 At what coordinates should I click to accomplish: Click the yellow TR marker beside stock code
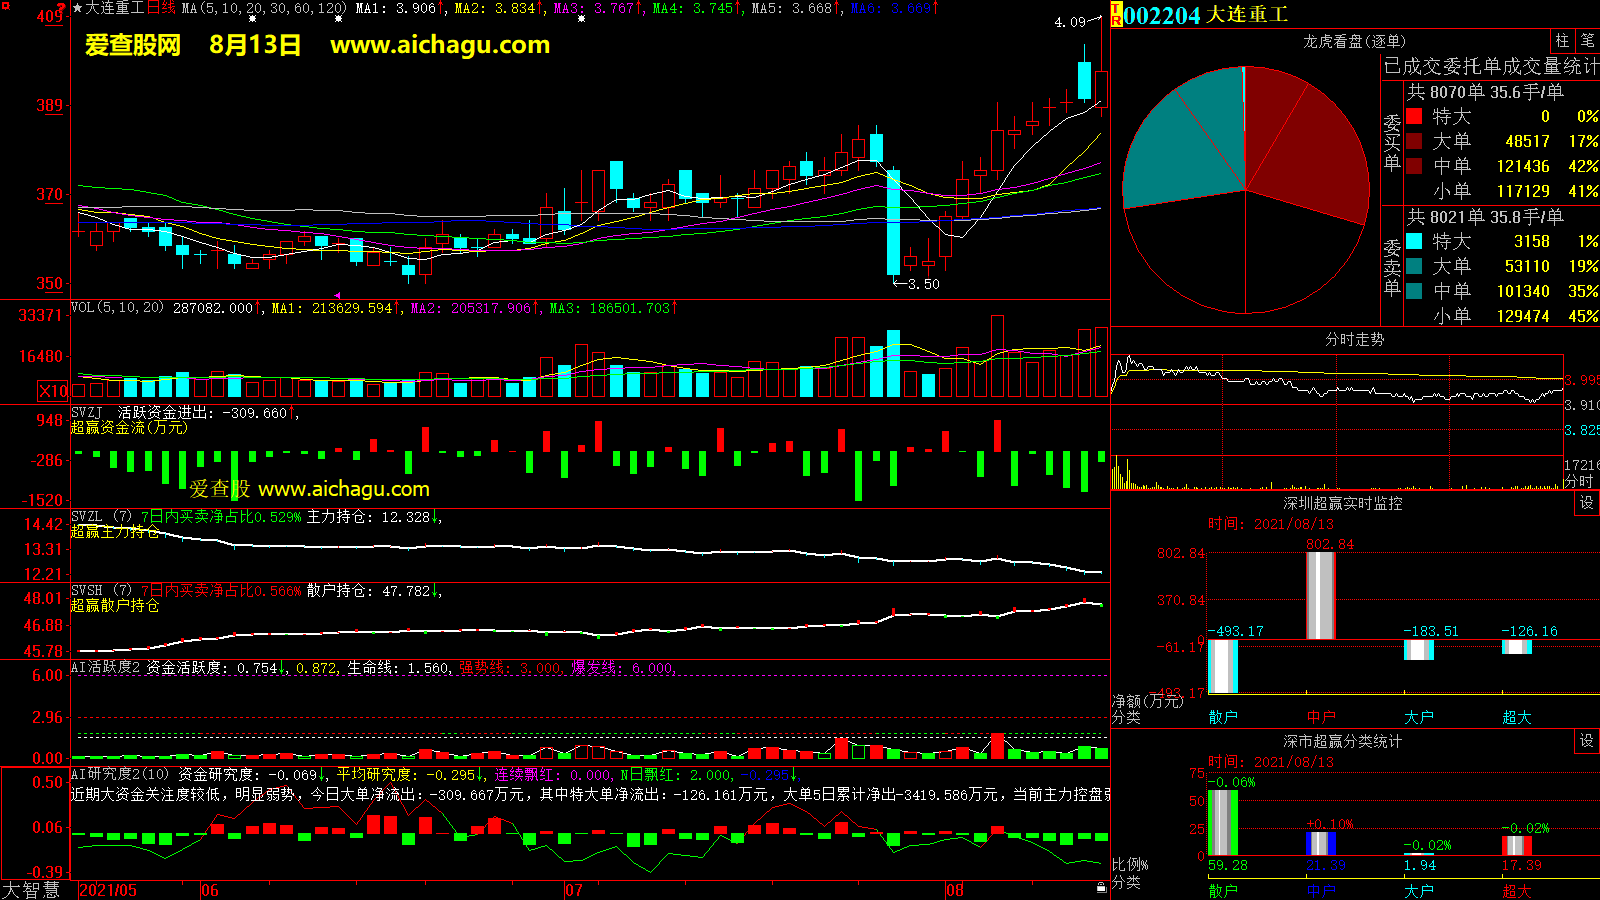pyautogui.click(x=1116, y=15)
